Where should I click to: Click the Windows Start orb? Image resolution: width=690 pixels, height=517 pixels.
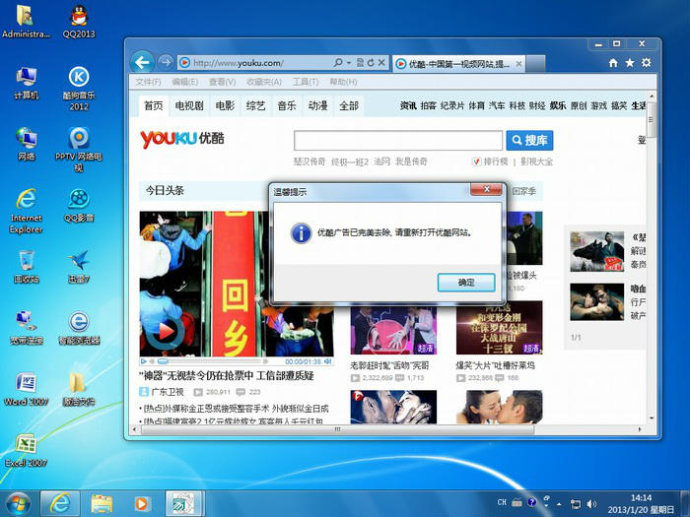pos(18,504)
